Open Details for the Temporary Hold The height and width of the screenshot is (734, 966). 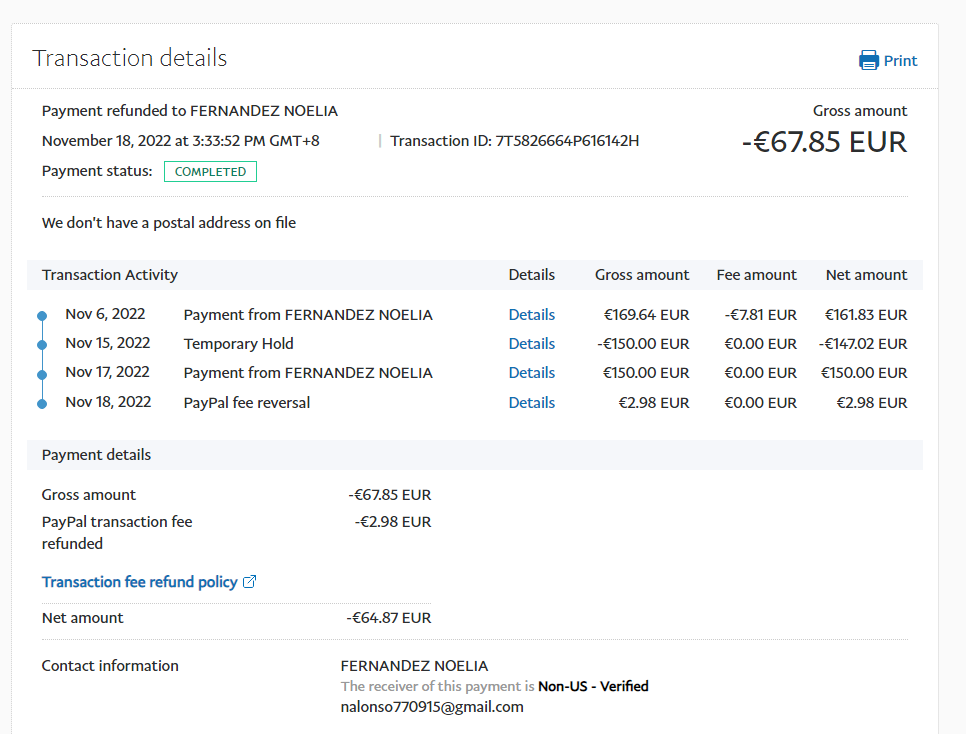pos(531,344)
